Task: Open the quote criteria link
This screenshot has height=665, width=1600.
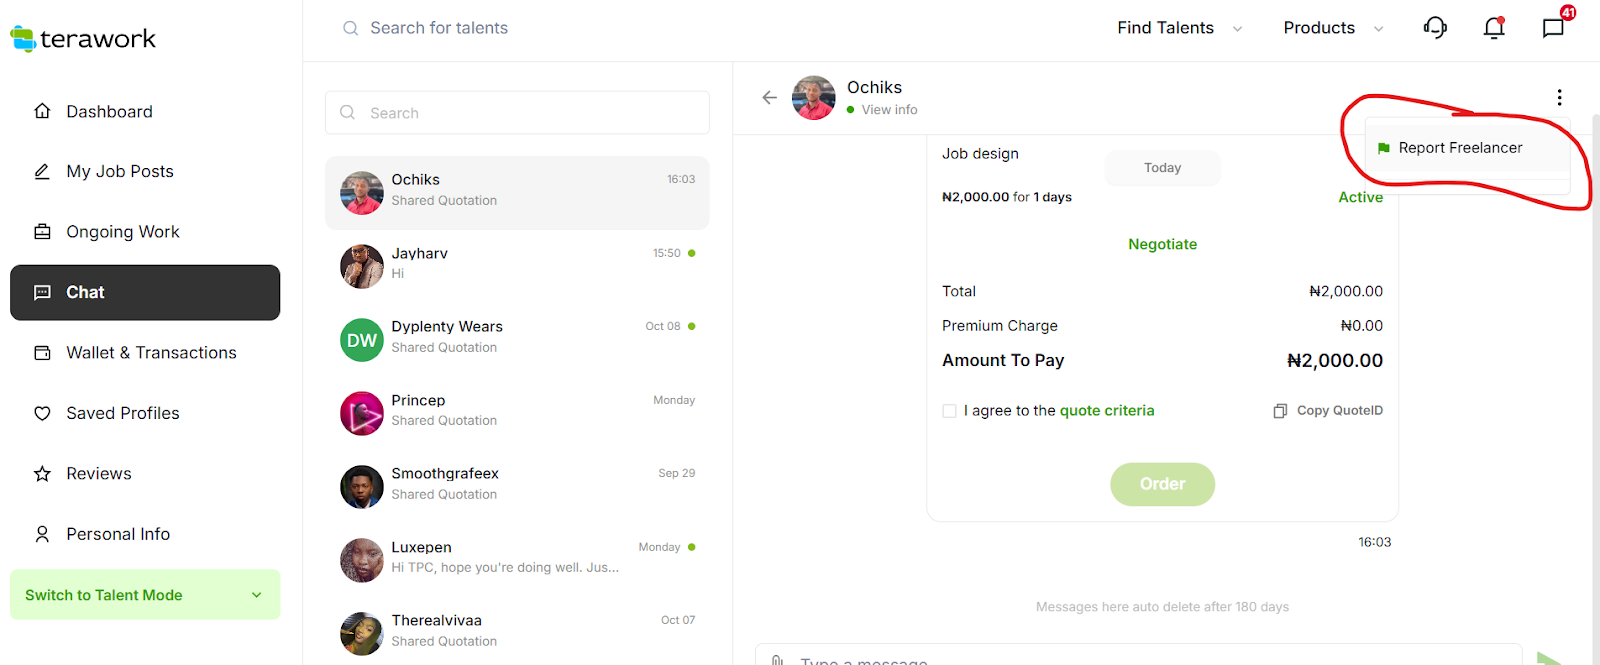Action: 1106,411
